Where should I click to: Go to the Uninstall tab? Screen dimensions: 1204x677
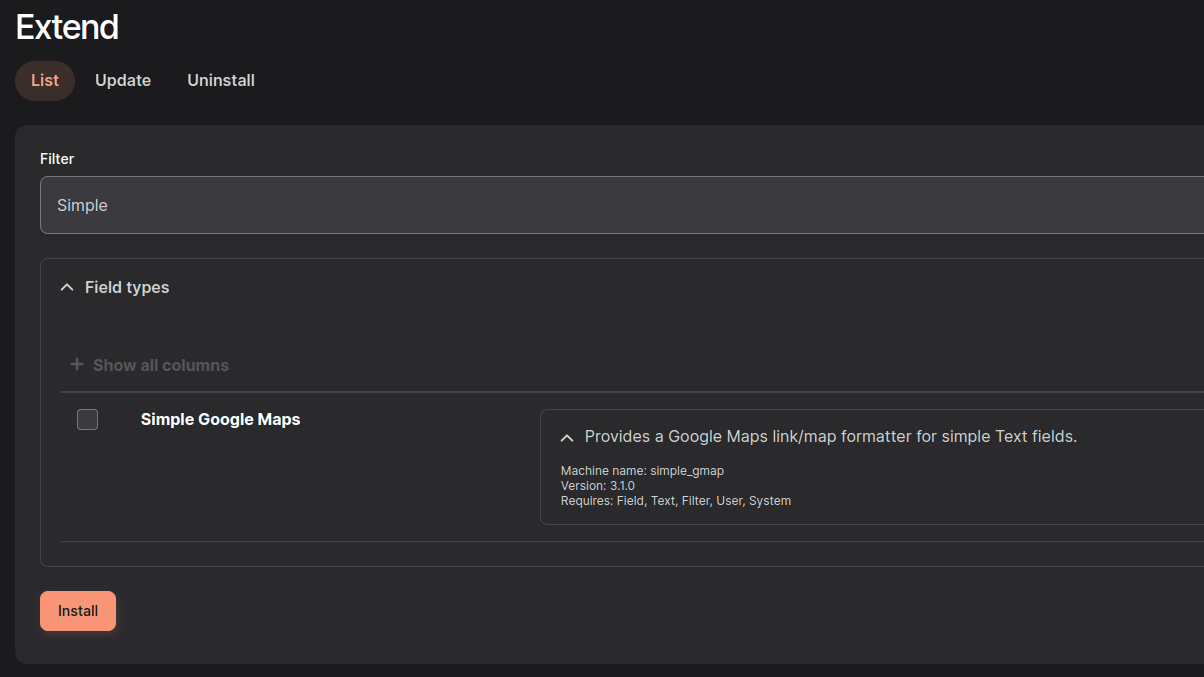coord(221,81)
